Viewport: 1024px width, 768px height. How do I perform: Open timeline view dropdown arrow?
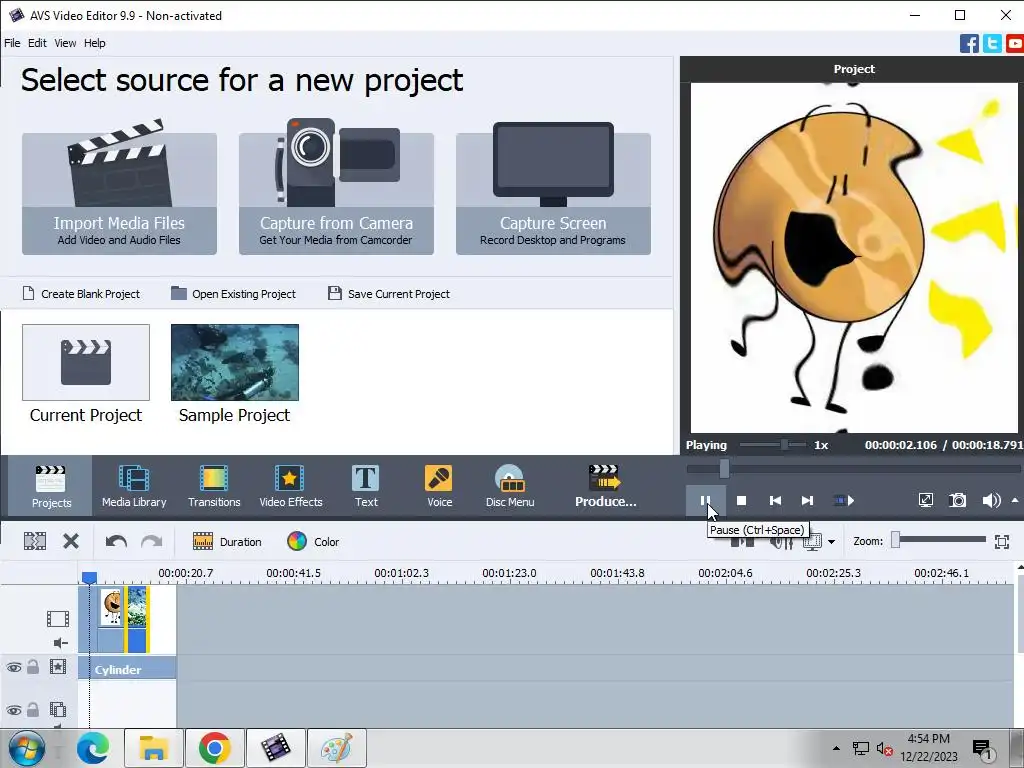pos(831,542)
